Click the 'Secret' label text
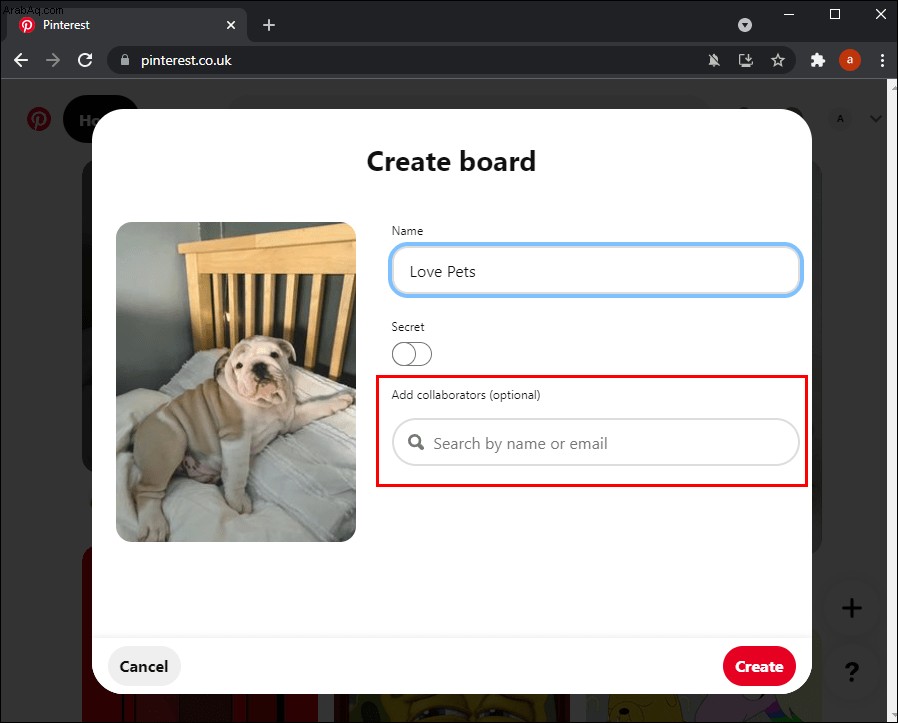Image resolution: width=898 pixels, height=723 pixels. click(408, 327)
